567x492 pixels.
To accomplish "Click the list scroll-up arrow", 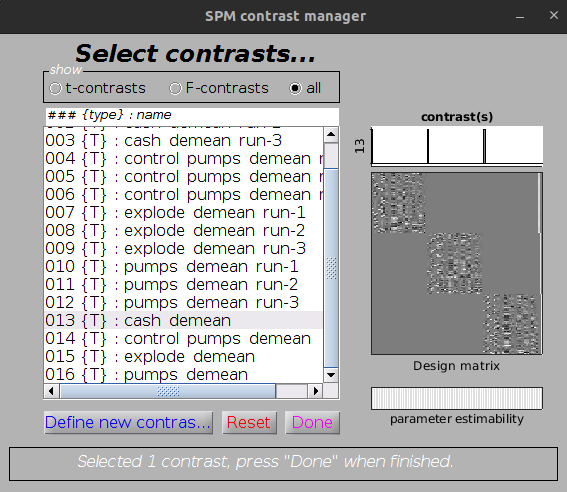I will pos(331,134).
